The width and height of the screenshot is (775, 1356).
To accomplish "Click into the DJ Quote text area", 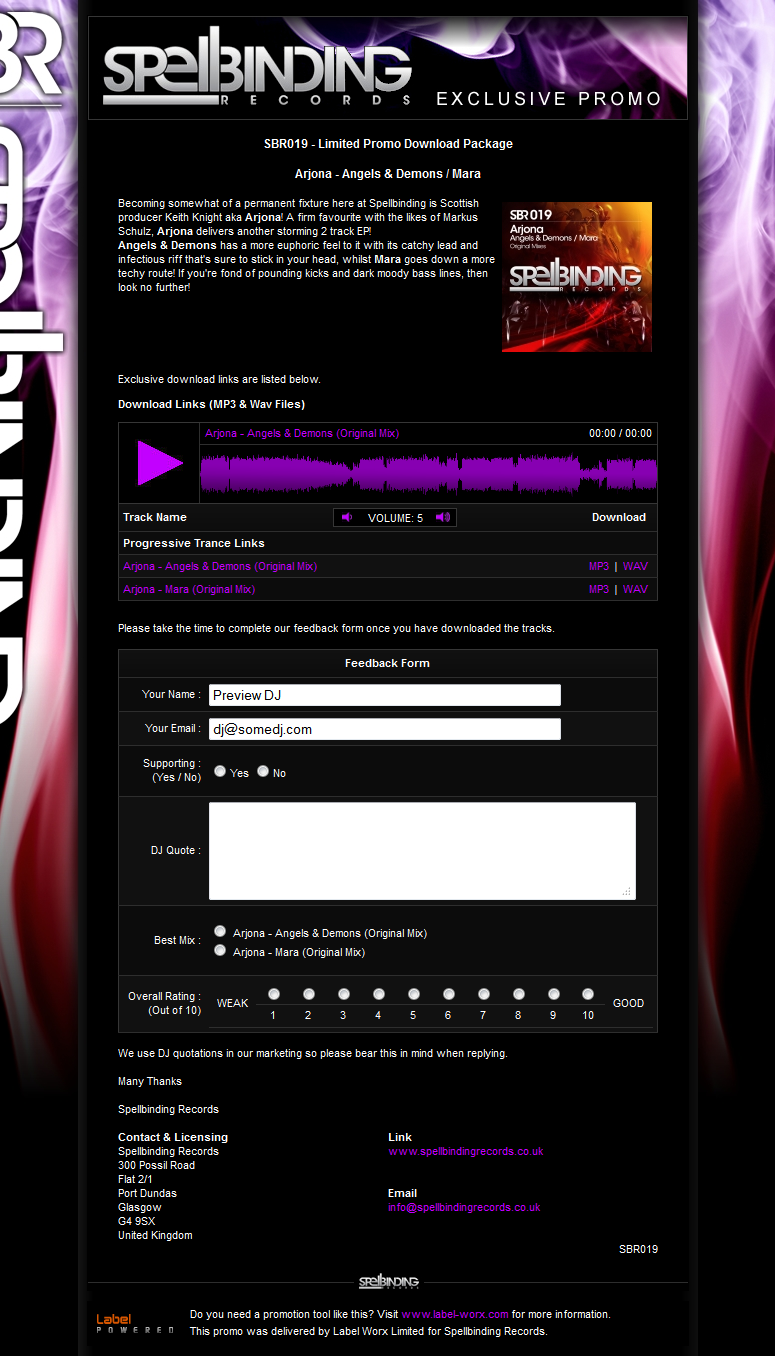I will 422,851.
